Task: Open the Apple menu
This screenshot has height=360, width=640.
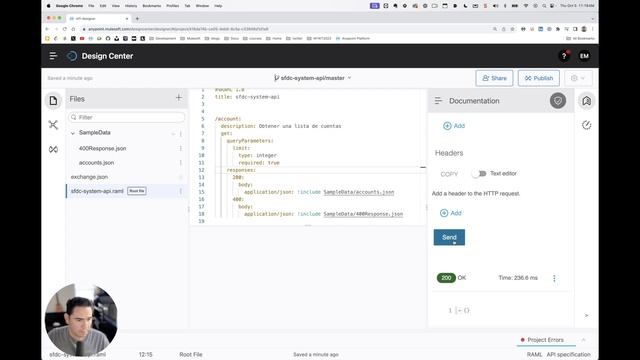Action: click(x=49, y=6)
